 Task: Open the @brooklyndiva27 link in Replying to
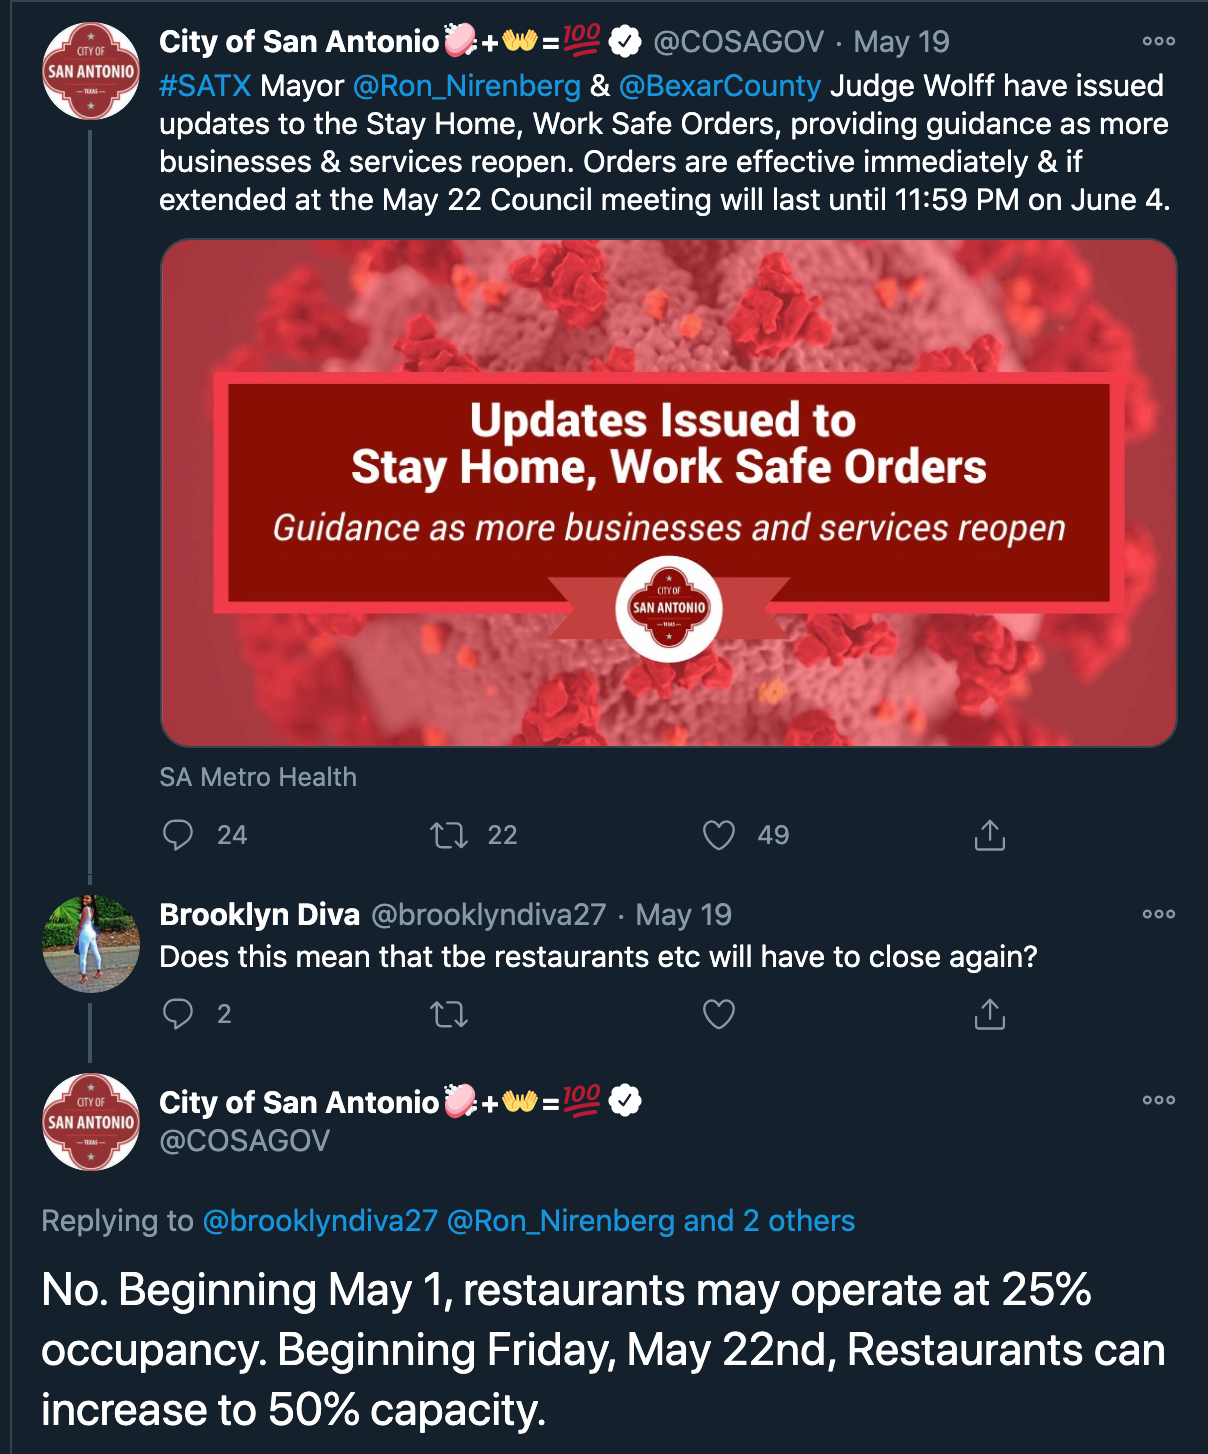pos(320,1221)
